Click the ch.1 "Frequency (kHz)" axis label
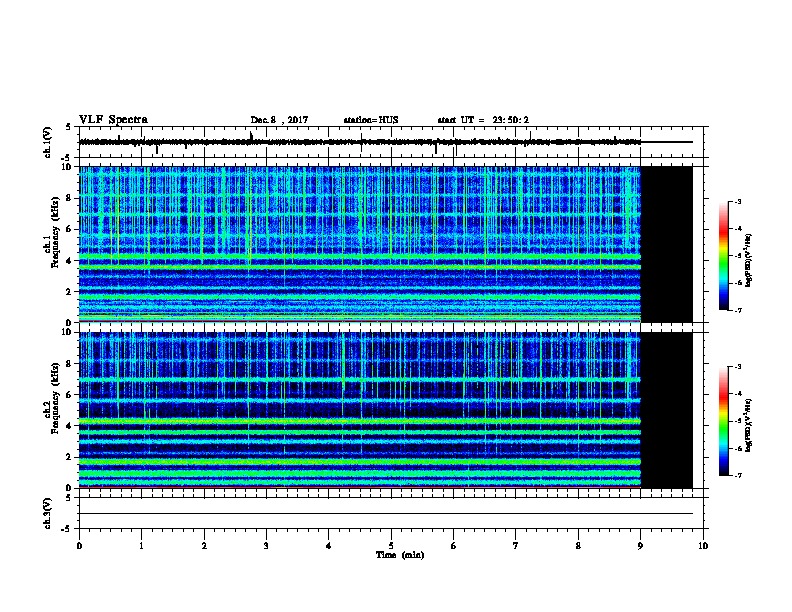 54,232
